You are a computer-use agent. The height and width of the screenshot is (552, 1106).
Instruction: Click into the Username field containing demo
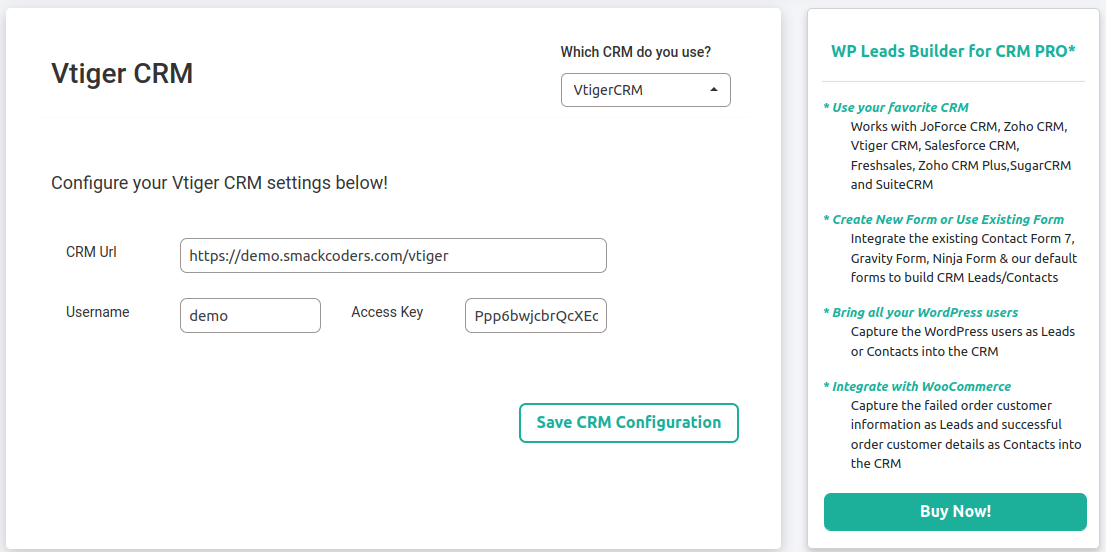tap(250, 315)
